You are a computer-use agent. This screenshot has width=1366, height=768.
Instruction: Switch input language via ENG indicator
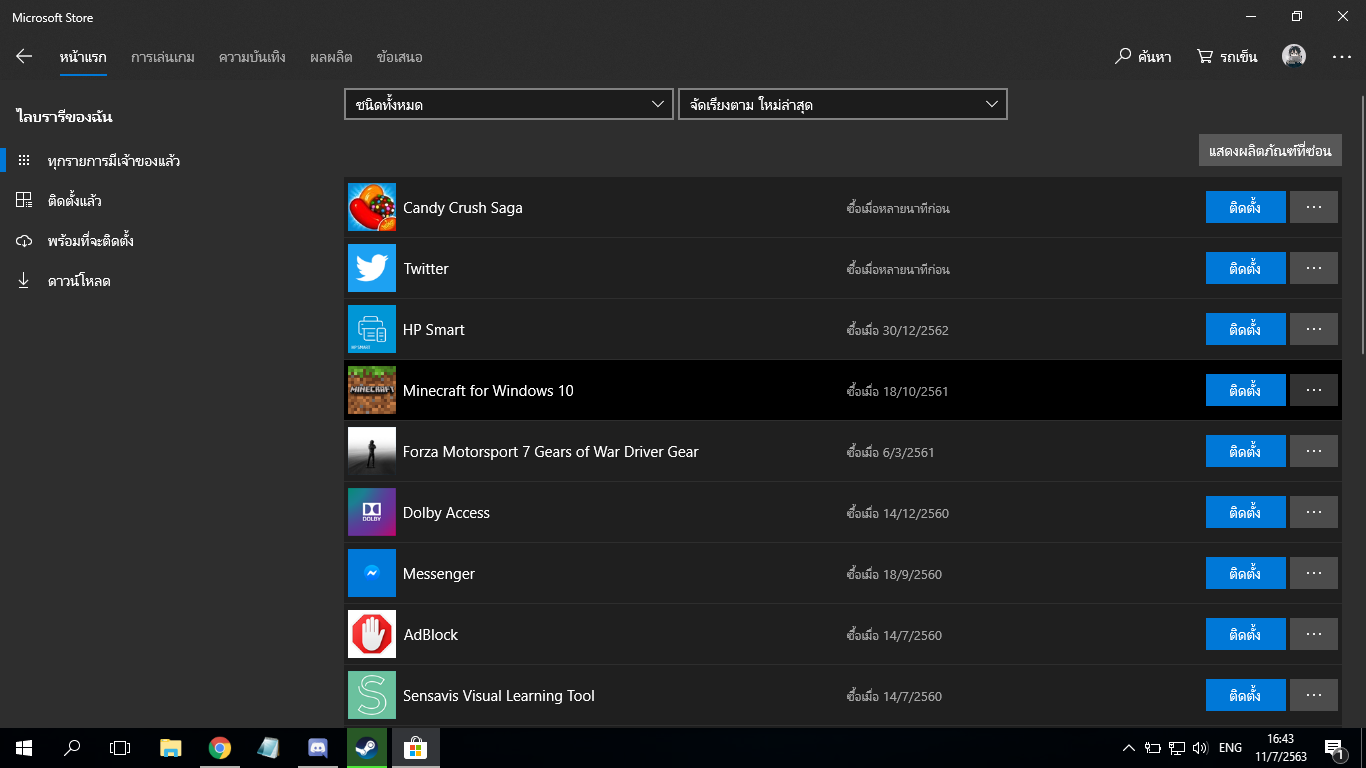[1231, 747]
